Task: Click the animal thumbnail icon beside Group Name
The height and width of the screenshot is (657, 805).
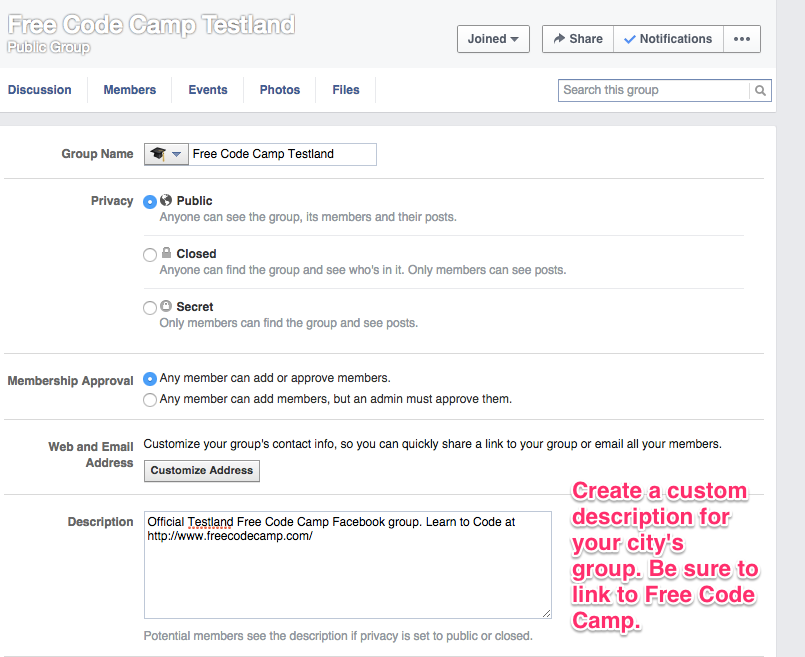Action: tap(158, 154)
